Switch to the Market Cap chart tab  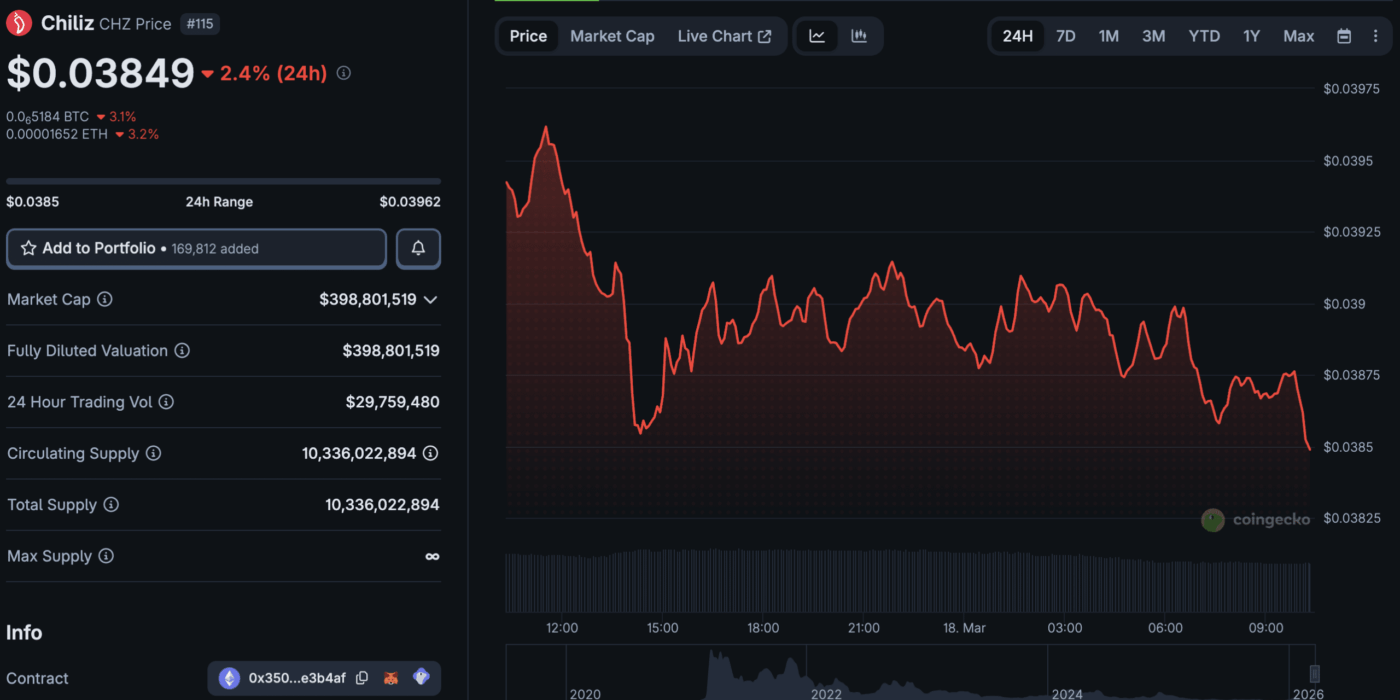click(612, 36)
